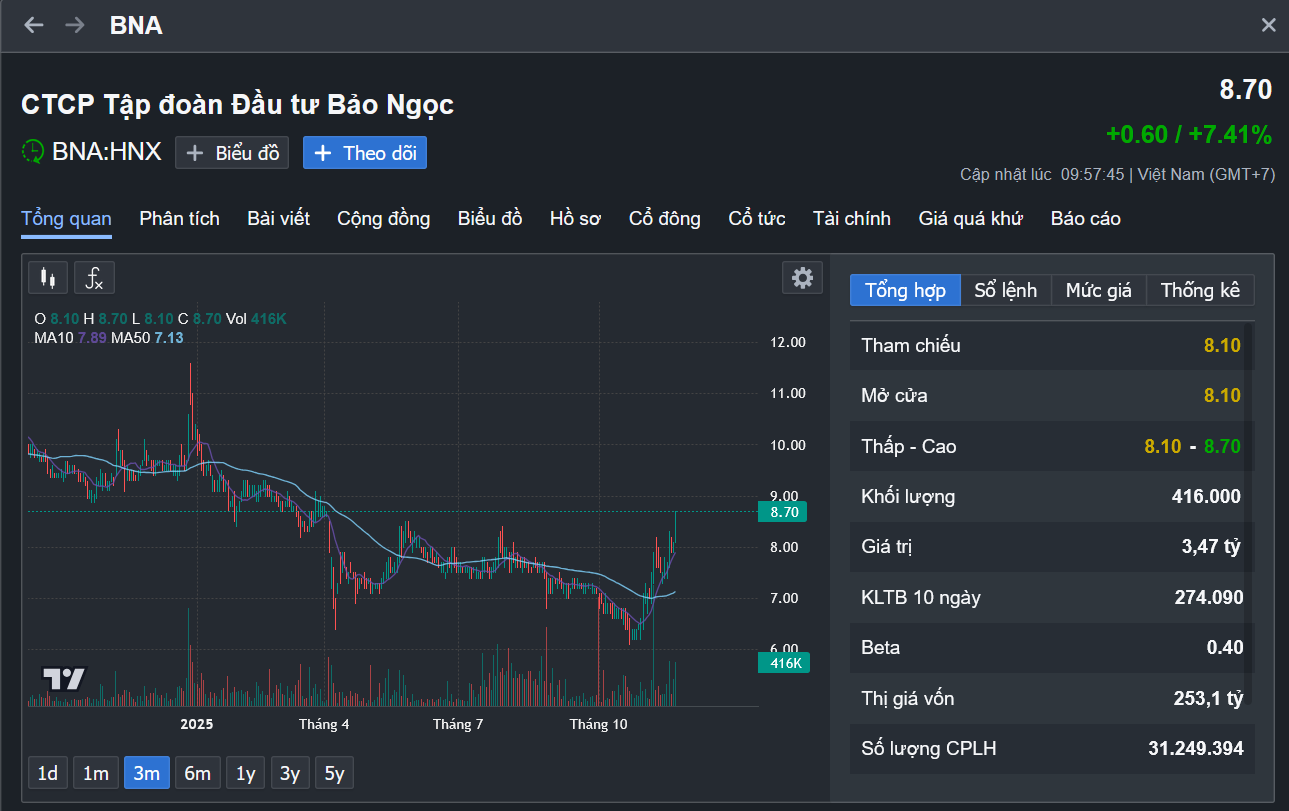1289x811 pixels.
Task: Click the Khối lượng value 416.000
Action: 1206,497
